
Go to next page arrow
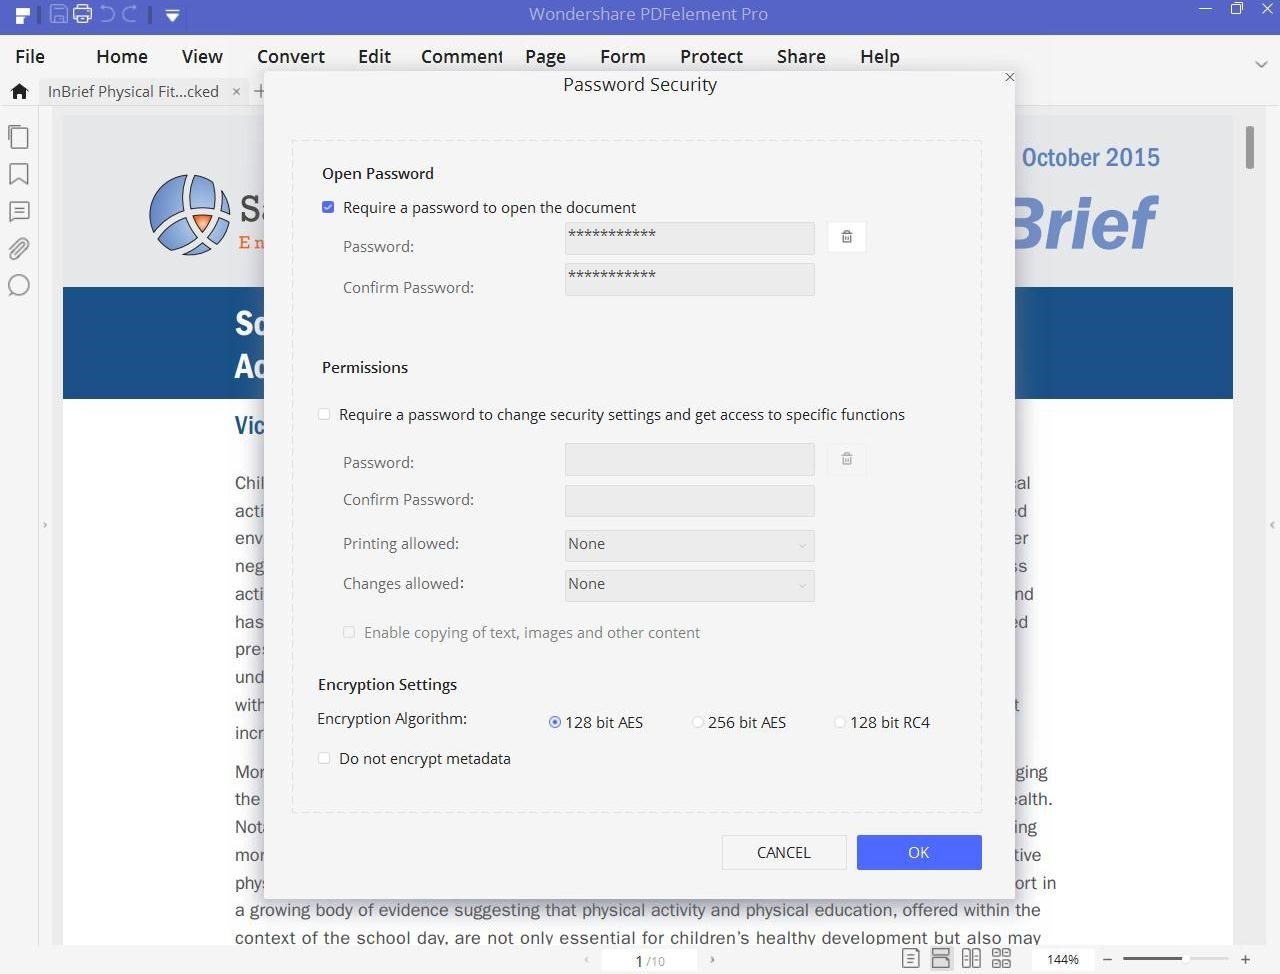tap(712, 960)
